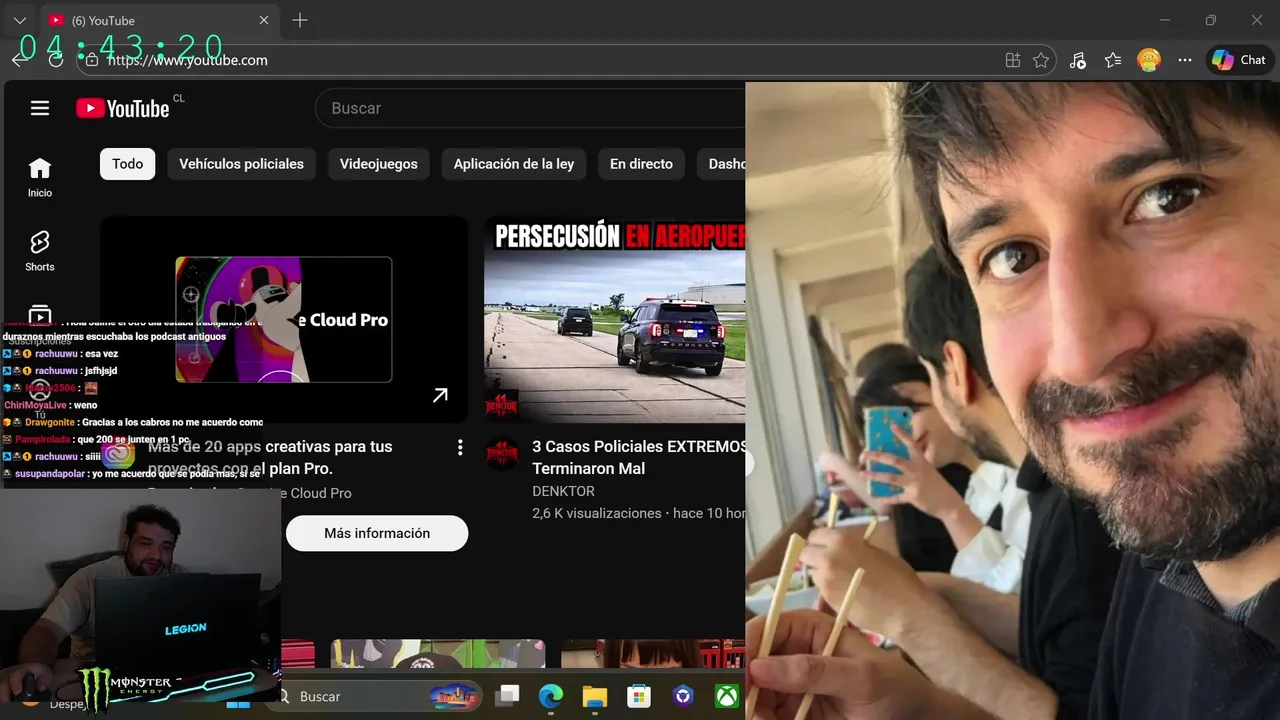Open a new browser tab
The image size is (1280, 720).
(x=300, y=20)
